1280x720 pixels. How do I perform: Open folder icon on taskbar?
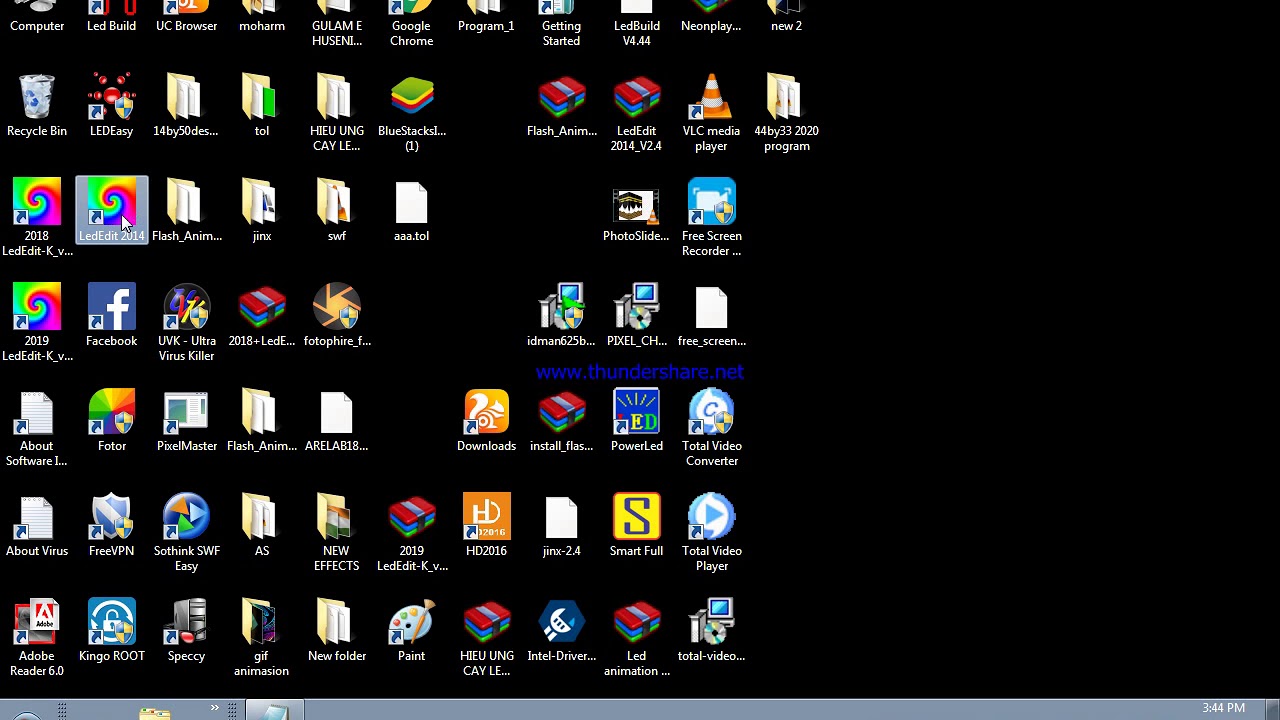click(155, 712)
